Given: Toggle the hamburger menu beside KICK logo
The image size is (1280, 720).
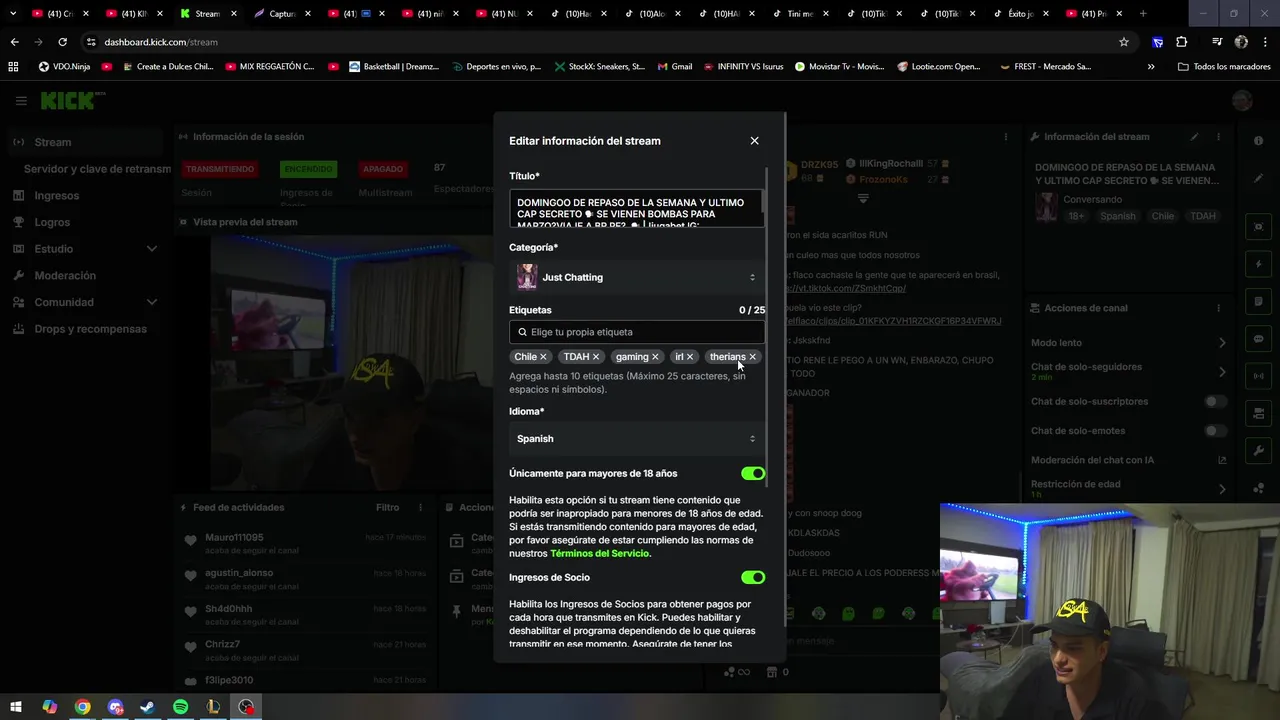Looking at the screenshot, I should tap(21, 101).
